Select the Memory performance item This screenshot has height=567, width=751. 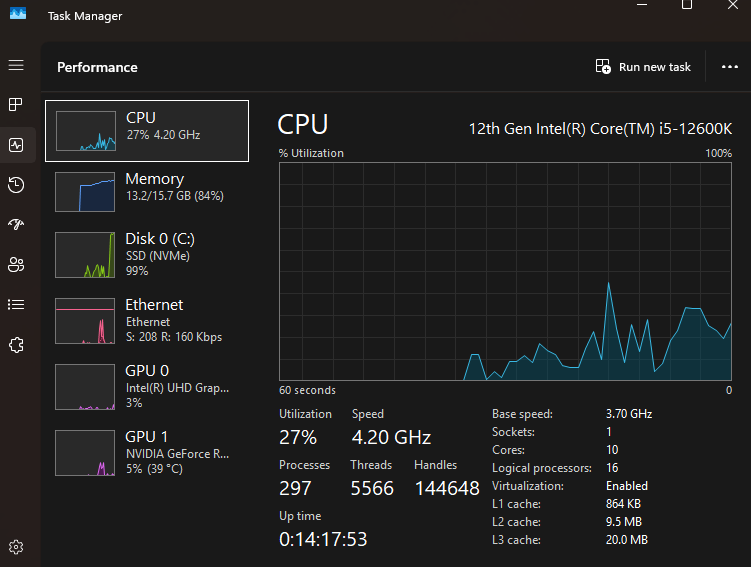(147, 192)
